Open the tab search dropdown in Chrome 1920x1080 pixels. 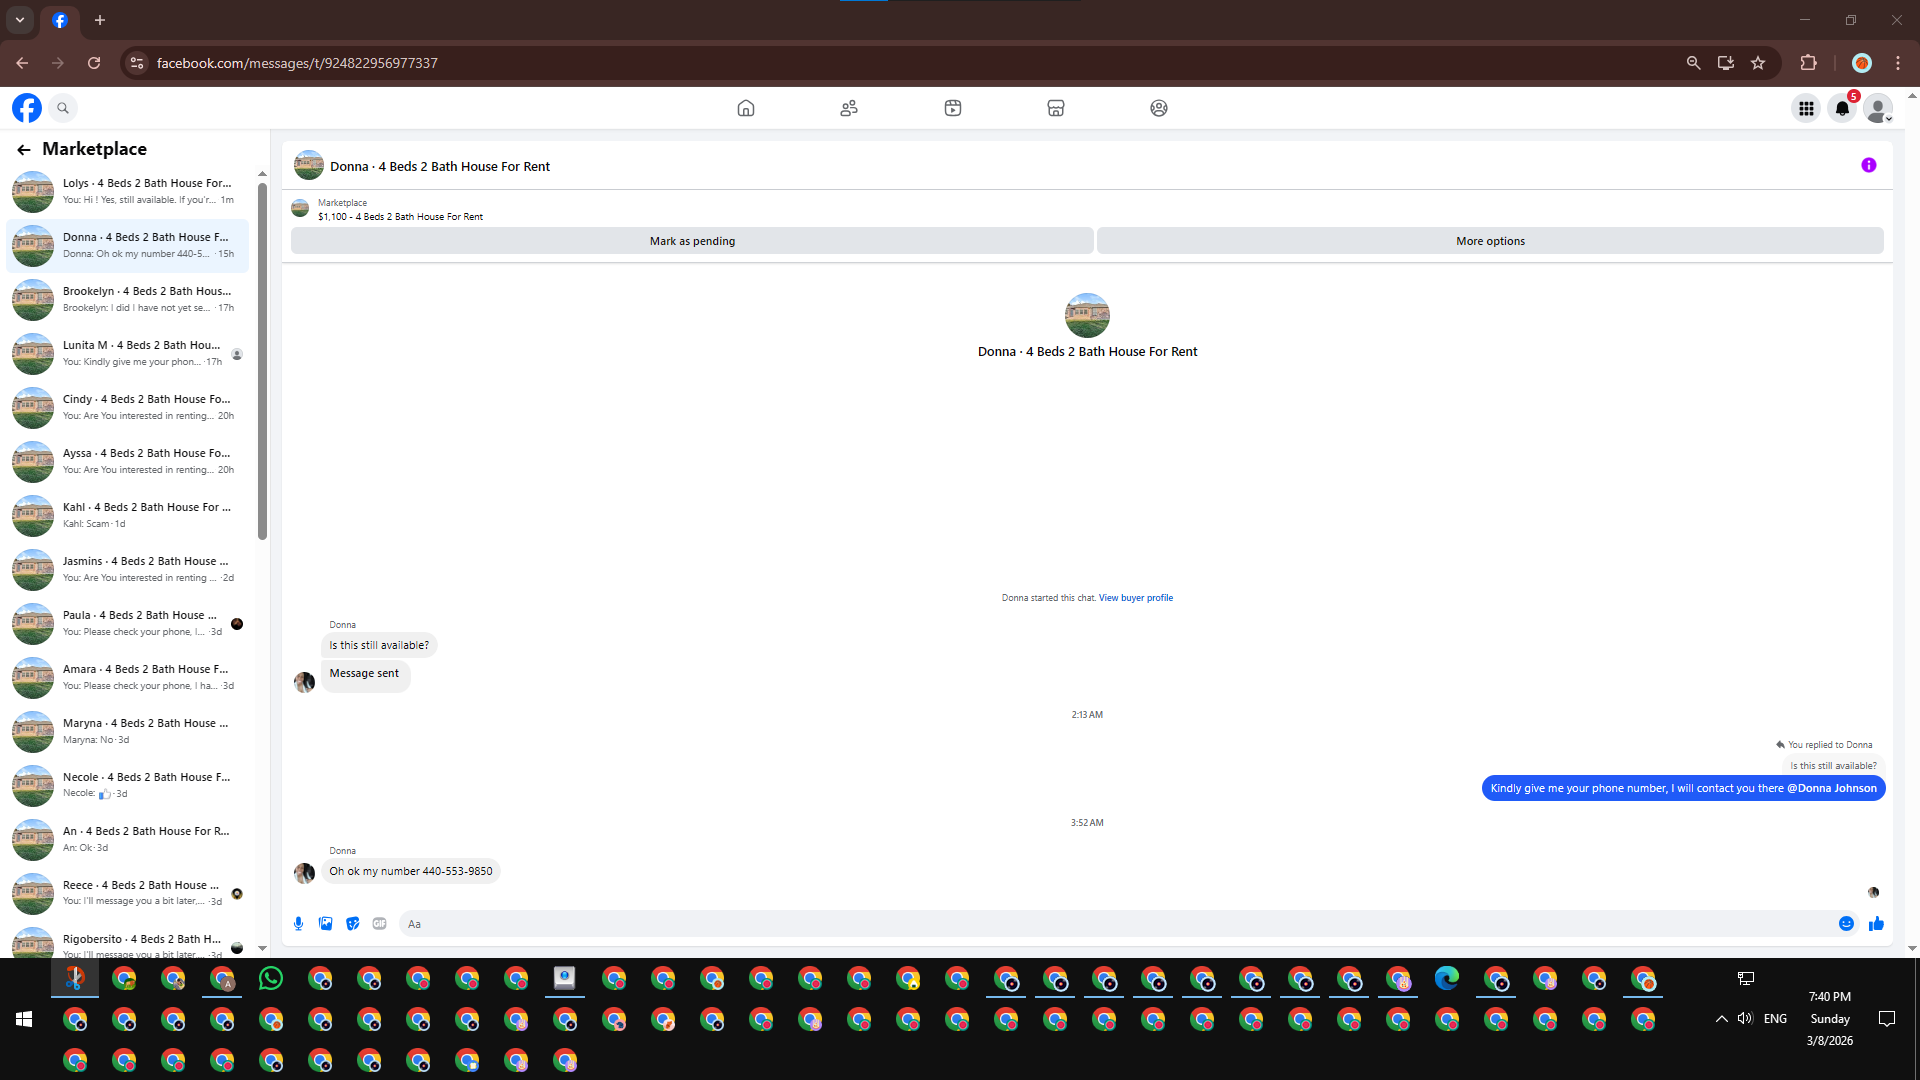coord(20,20)
